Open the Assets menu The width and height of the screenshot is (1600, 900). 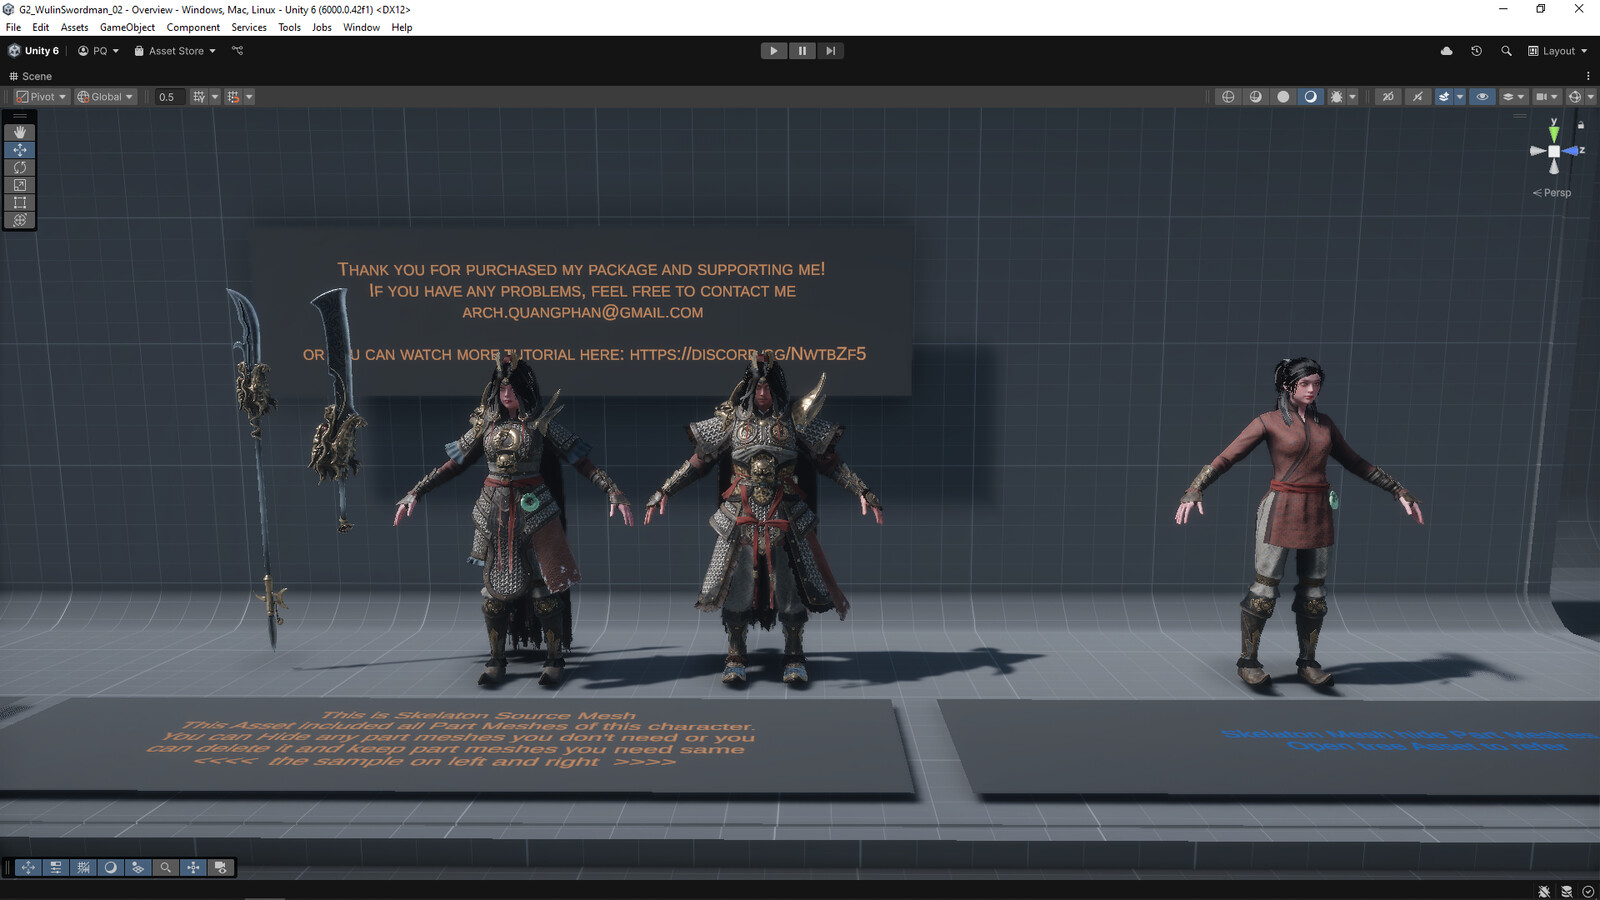coord(74,27)
